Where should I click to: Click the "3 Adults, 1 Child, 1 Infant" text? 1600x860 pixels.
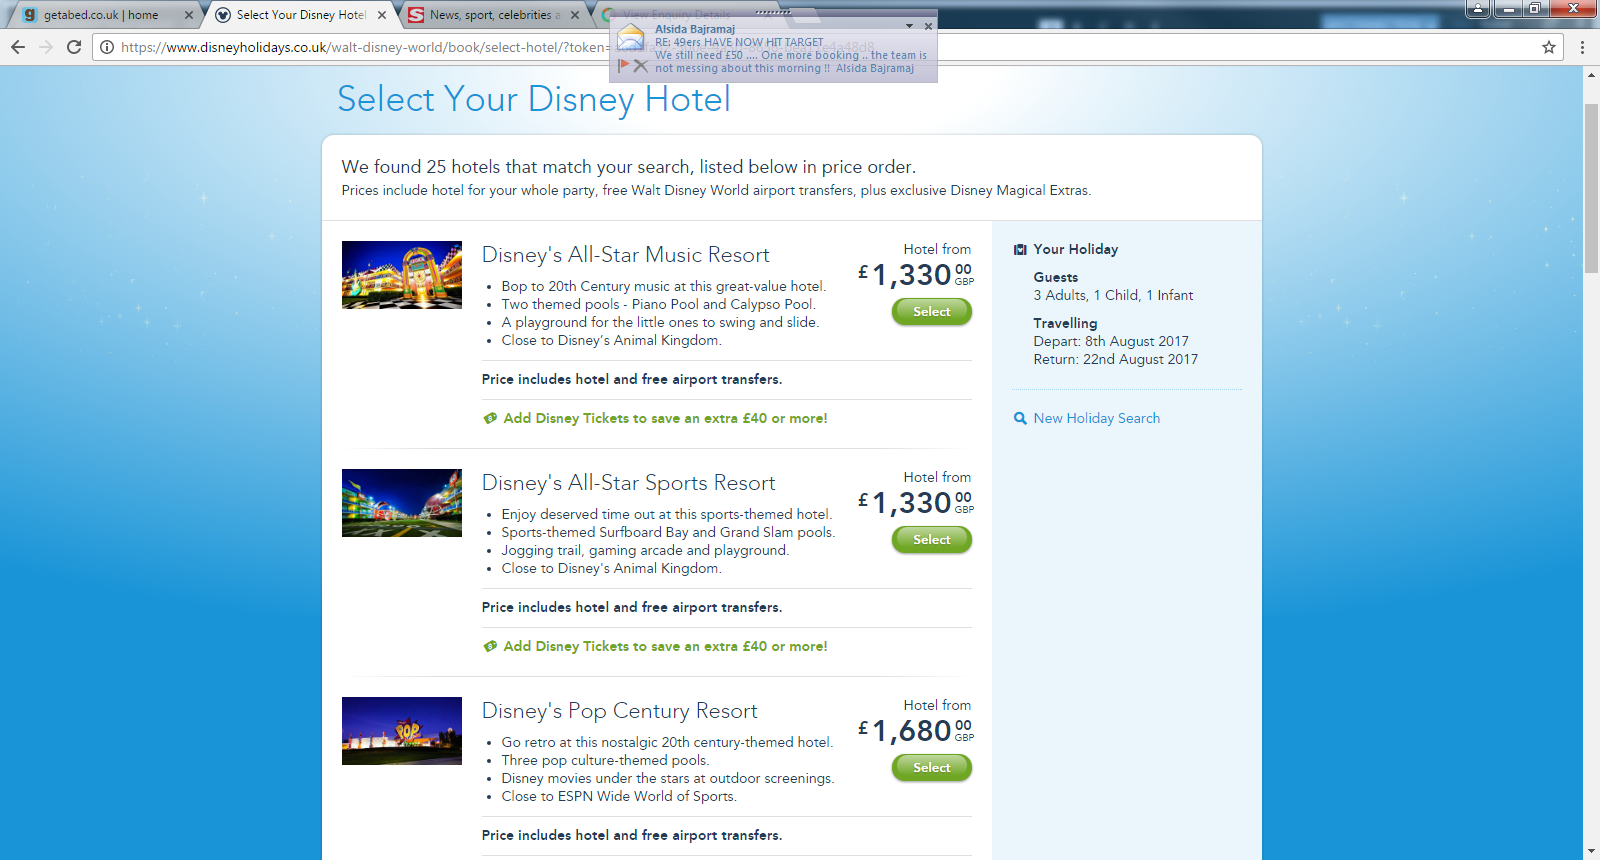click(x=1113, y=295)
